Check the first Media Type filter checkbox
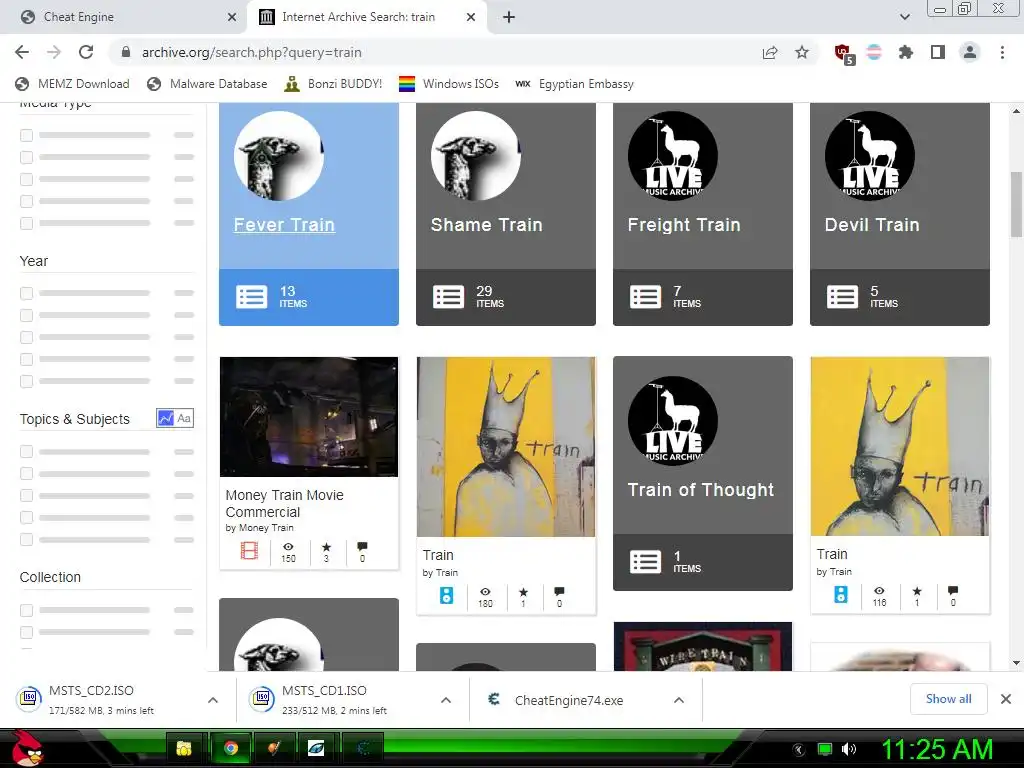The width and height of the screenshot is (1024, 768). coord(26,135)
